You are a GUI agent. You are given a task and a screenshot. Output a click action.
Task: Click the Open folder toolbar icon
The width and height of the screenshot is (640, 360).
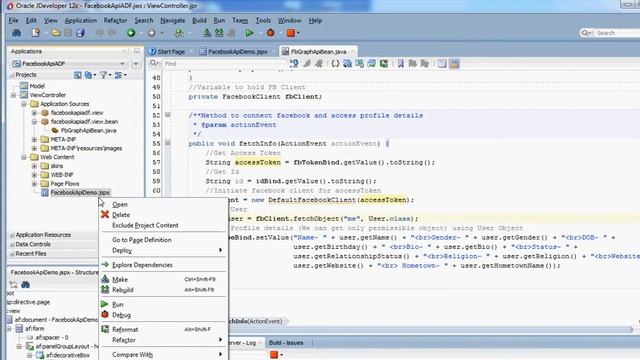coord(56,33)
